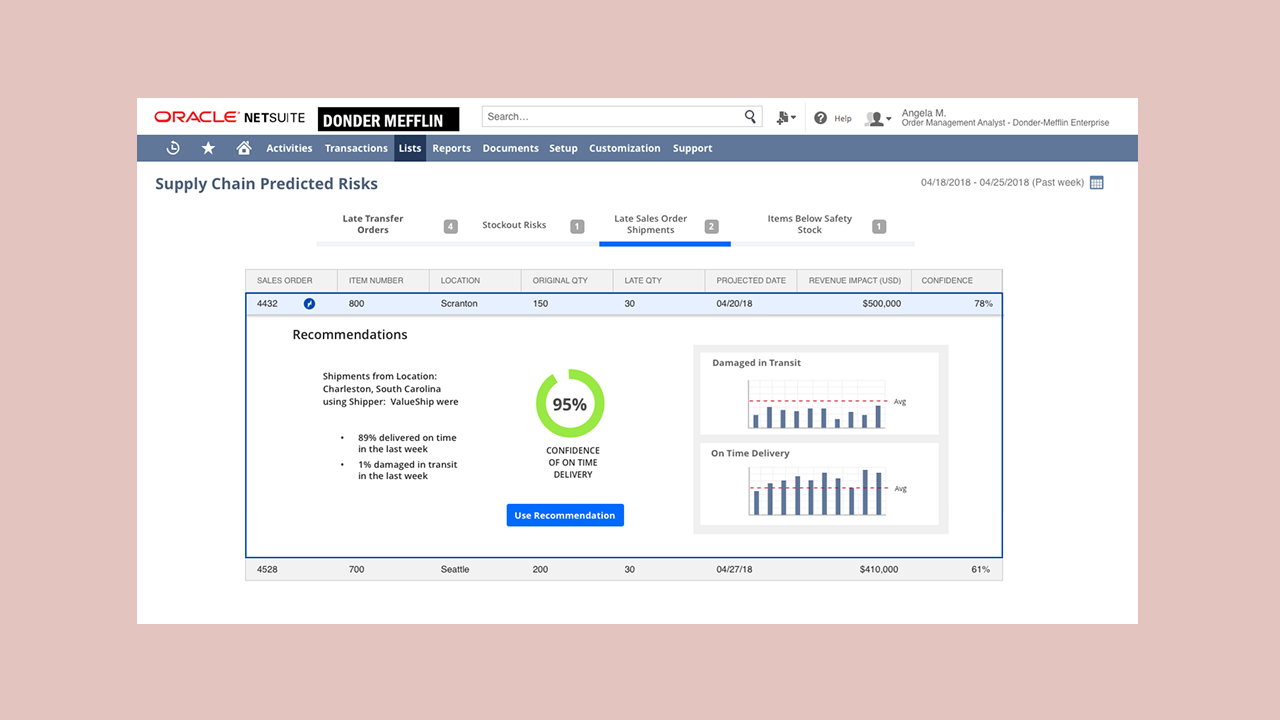
Task: Click the Use Recommendation button
Action: tap(565, 515)
